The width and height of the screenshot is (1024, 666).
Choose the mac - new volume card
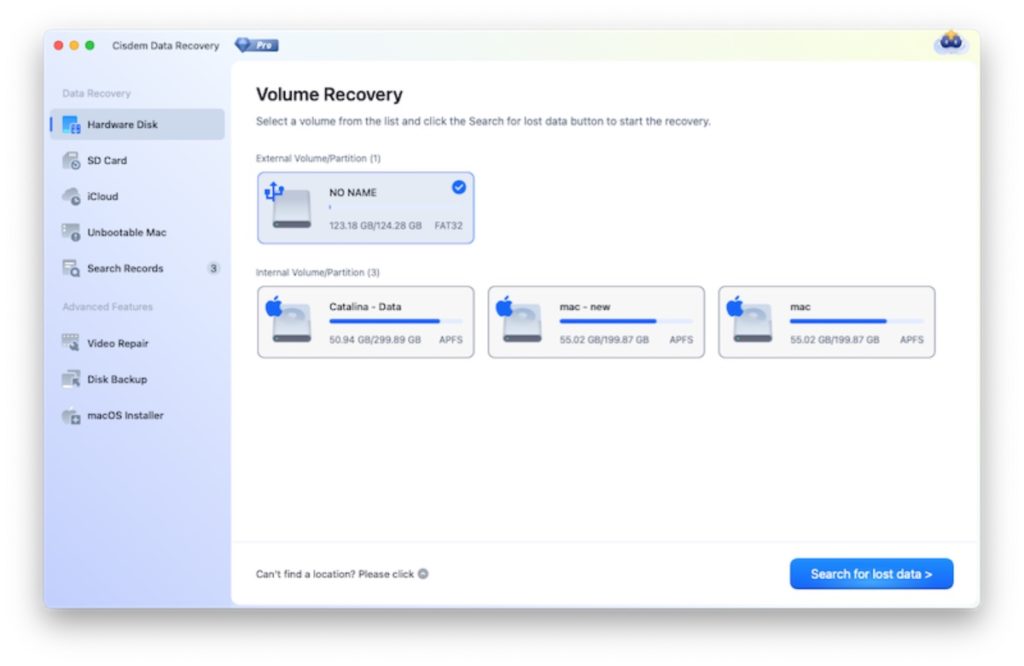[x=596, y=322]
